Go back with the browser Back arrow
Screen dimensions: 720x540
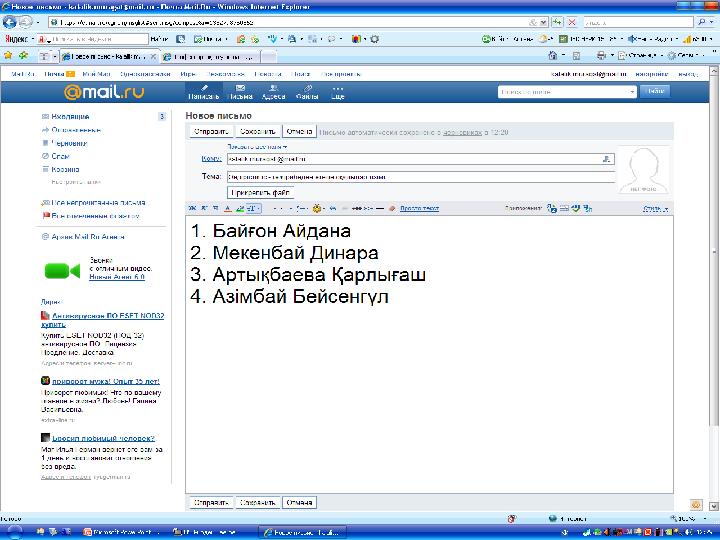(10, 22)
